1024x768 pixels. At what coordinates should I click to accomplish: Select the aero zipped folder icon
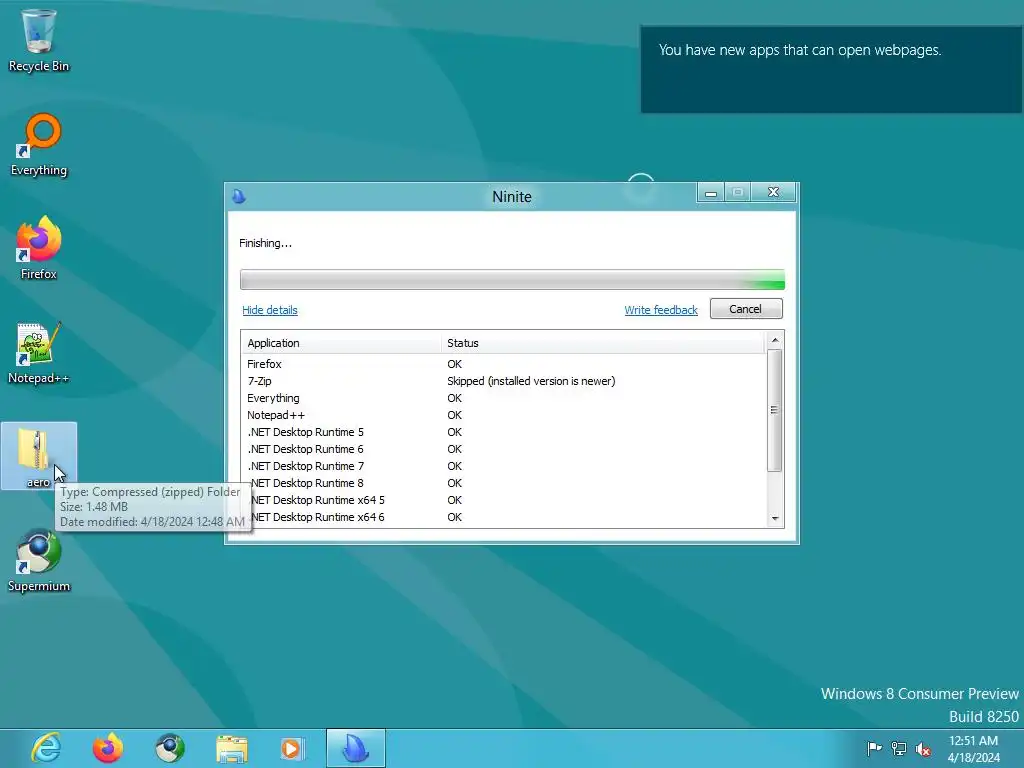[x=39, y=456]
